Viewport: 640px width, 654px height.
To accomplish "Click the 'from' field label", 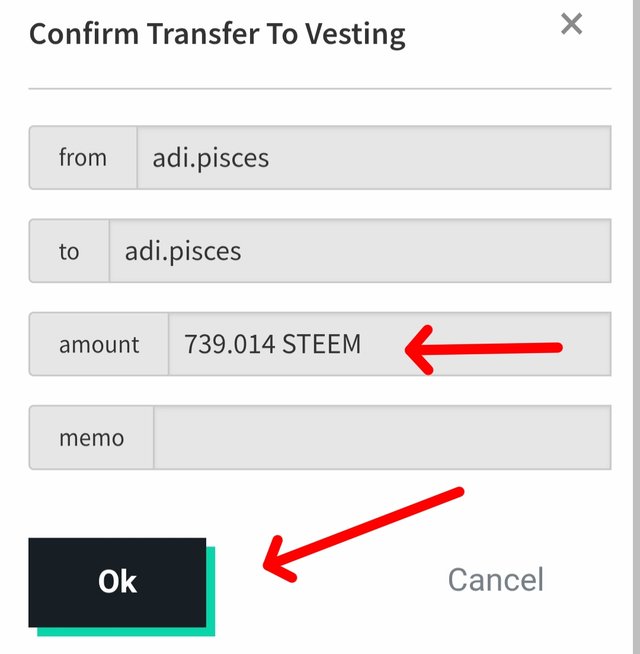I will tap(83, 157).
